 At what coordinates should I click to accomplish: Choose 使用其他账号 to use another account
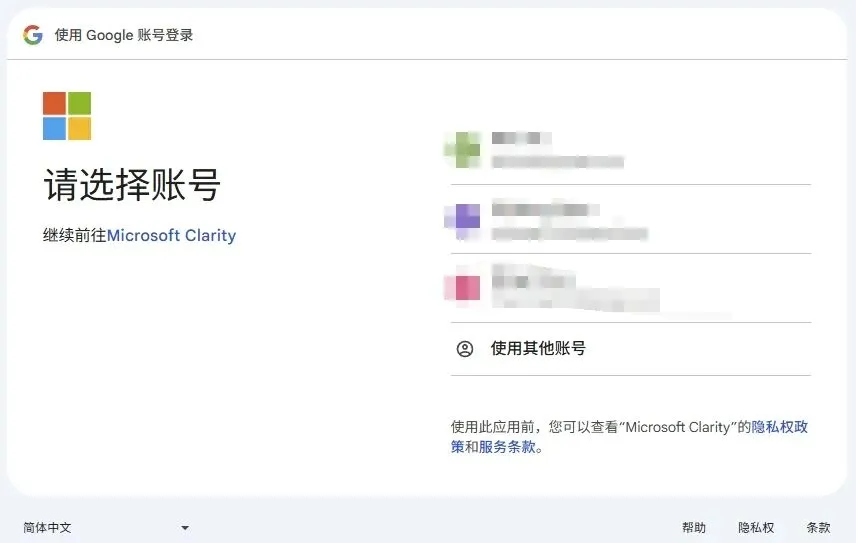tap(631, 349)
